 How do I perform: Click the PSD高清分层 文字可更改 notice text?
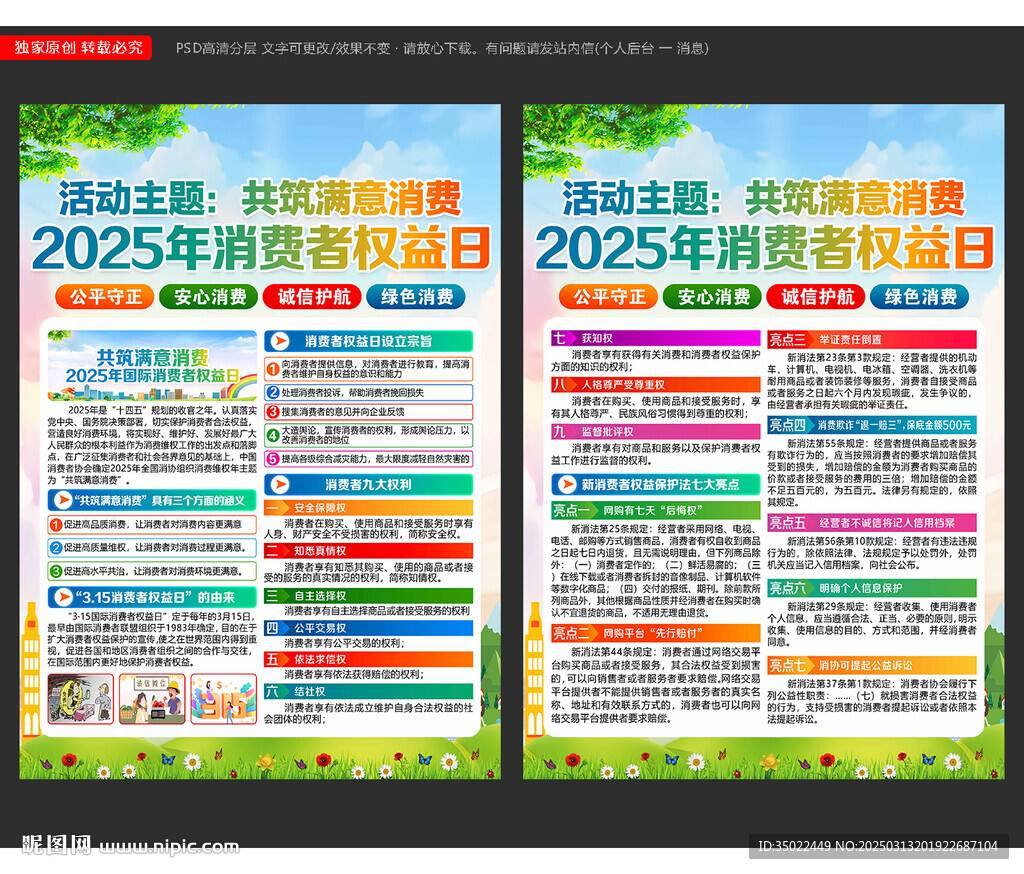coord(441,48)
